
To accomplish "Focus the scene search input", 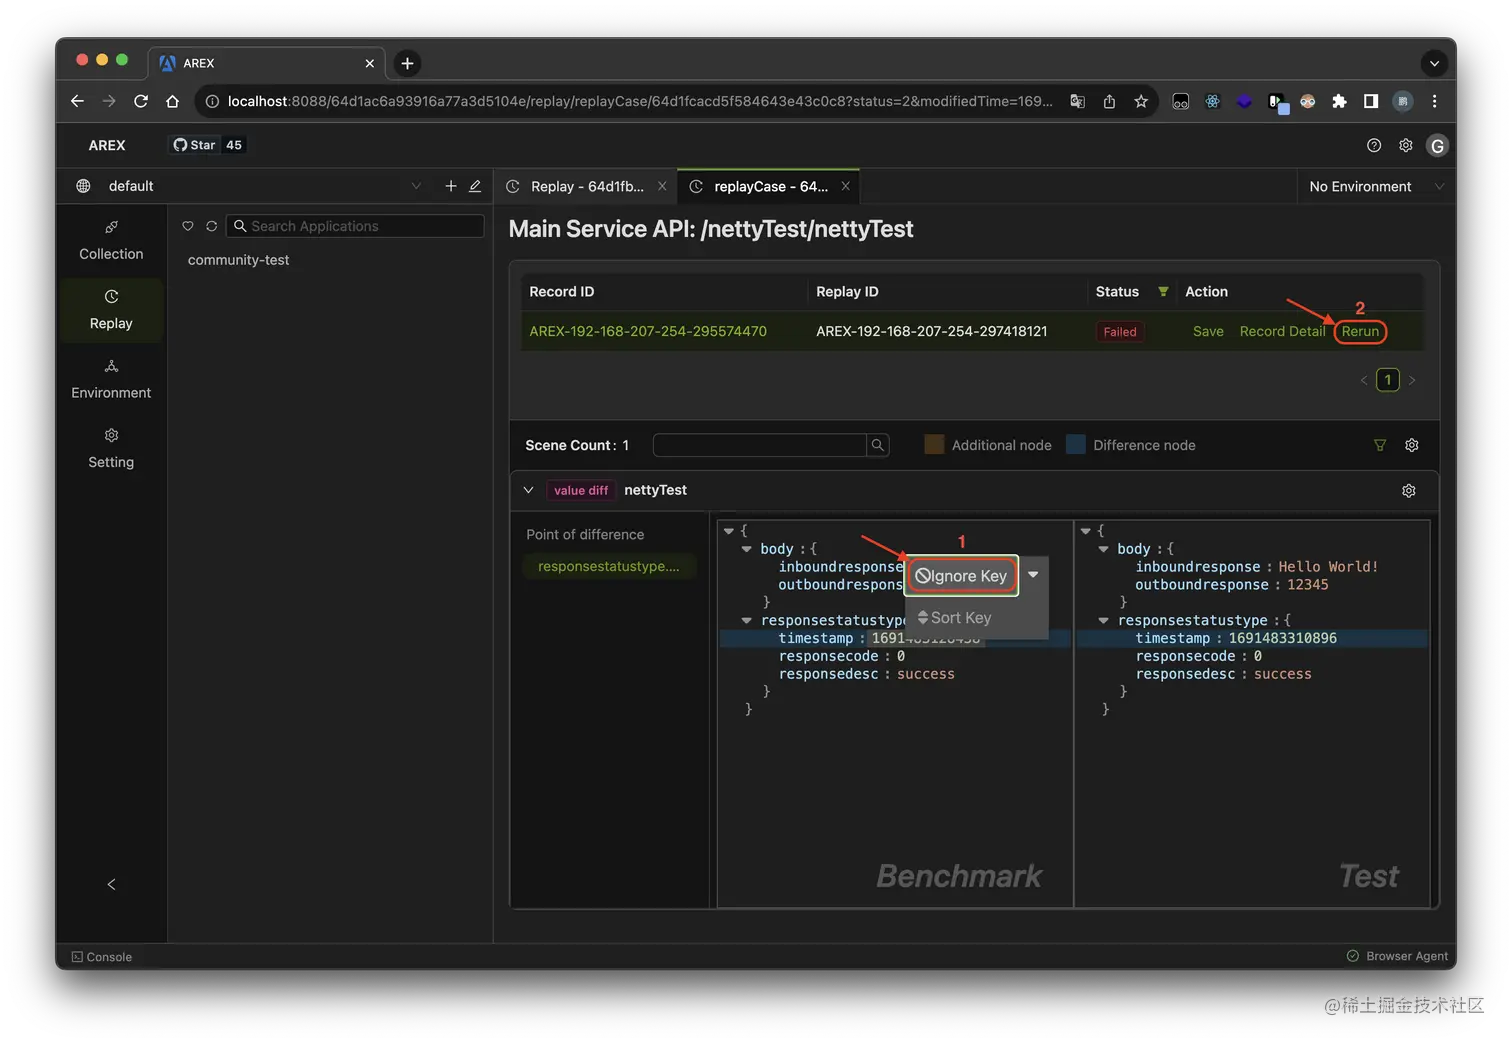I will 759,445.
